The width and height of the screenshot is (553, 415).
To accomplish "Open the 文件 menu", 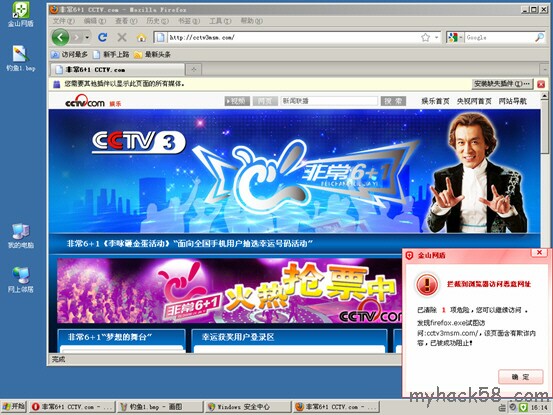I will (x=63, y=21).
